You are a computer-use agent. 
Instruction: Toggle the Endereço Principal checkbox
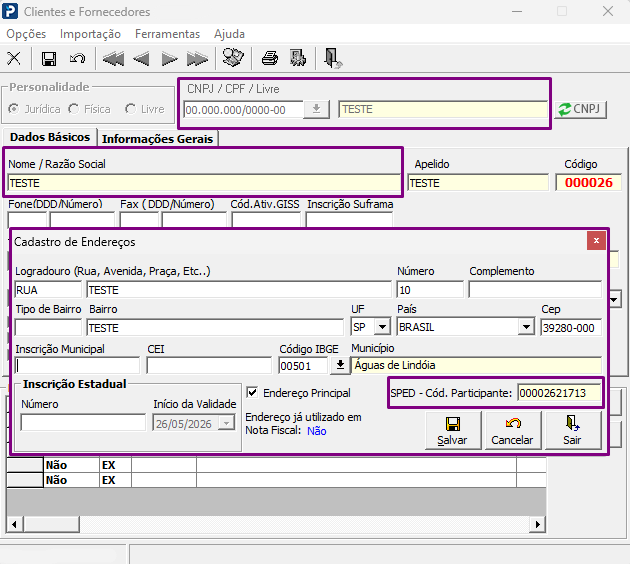point(252,392)
